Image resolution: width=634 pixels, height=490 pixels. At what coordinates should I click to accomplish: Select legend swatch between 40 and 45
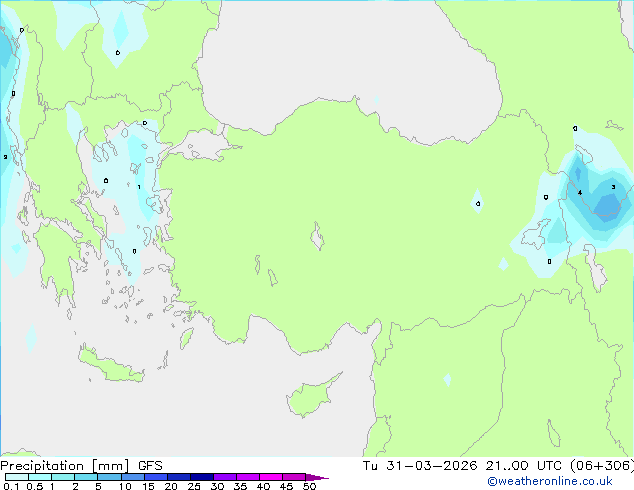[x=271, y=477]
